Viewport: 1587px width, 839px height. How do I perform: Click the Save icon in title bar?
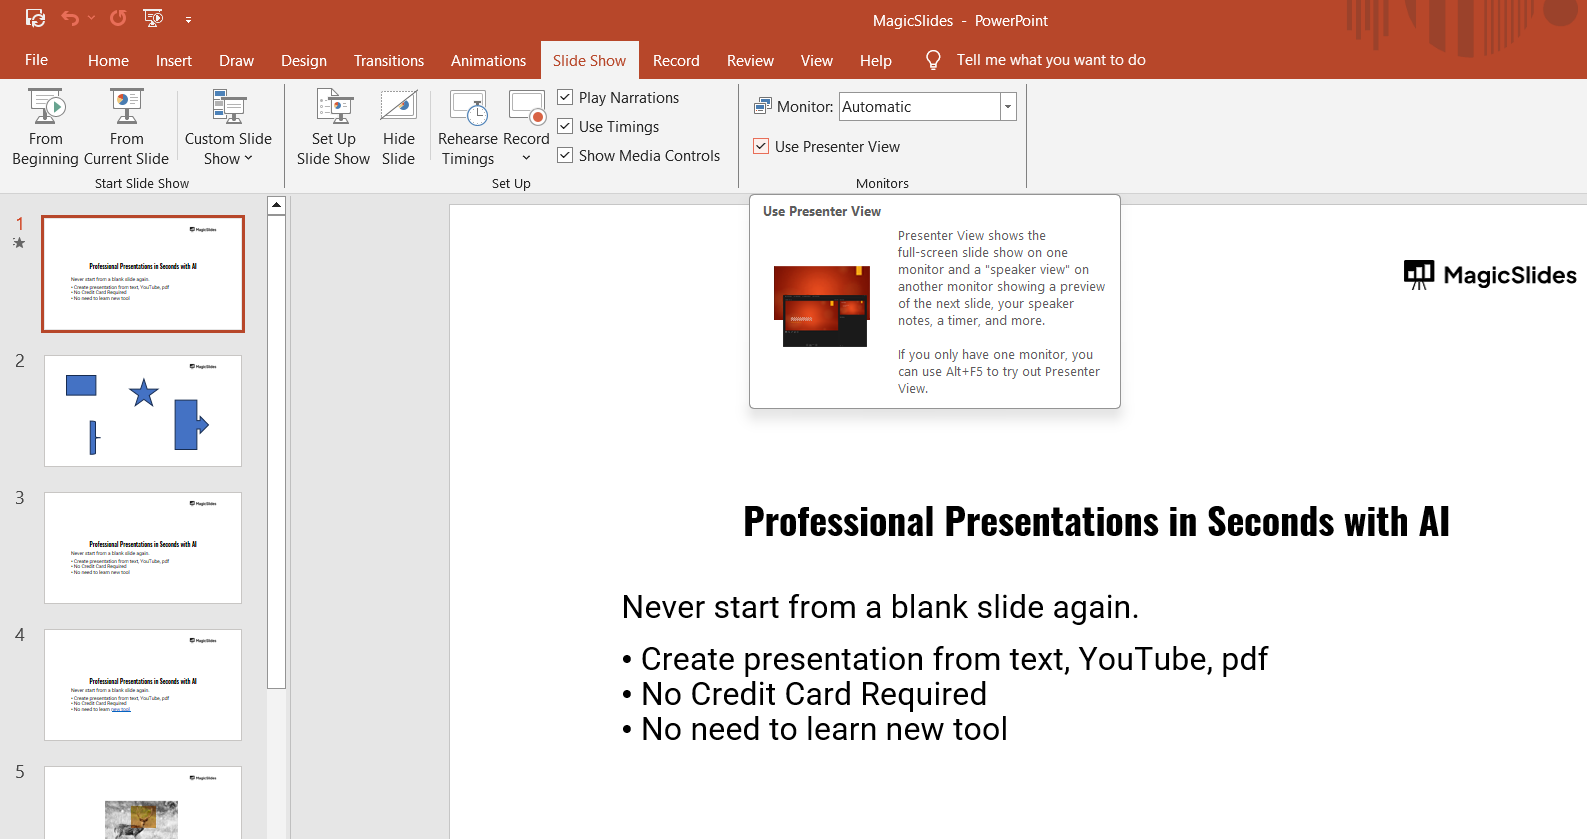click(x=35, y=18)
